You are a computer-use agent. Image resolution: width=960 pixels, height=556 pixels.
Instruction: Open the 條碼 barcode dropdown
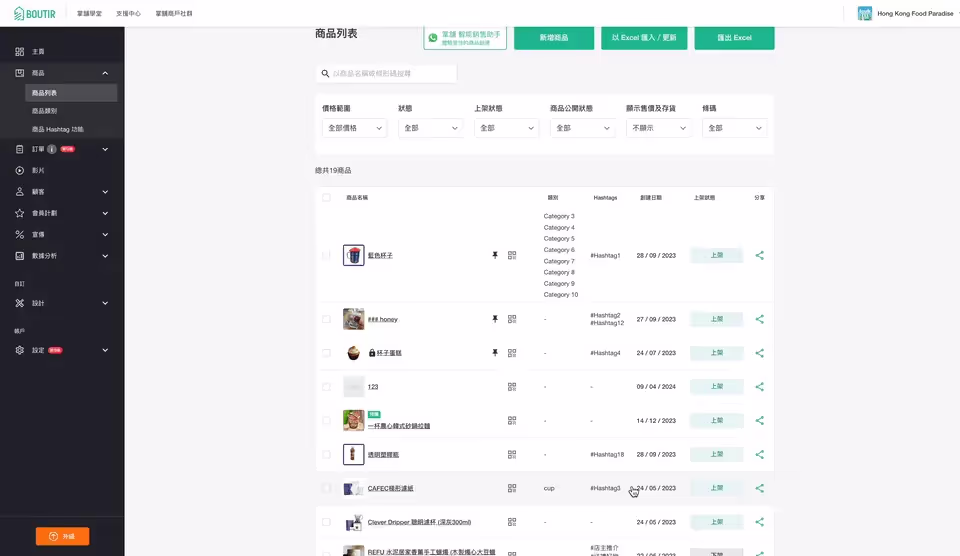pos(734,128)
